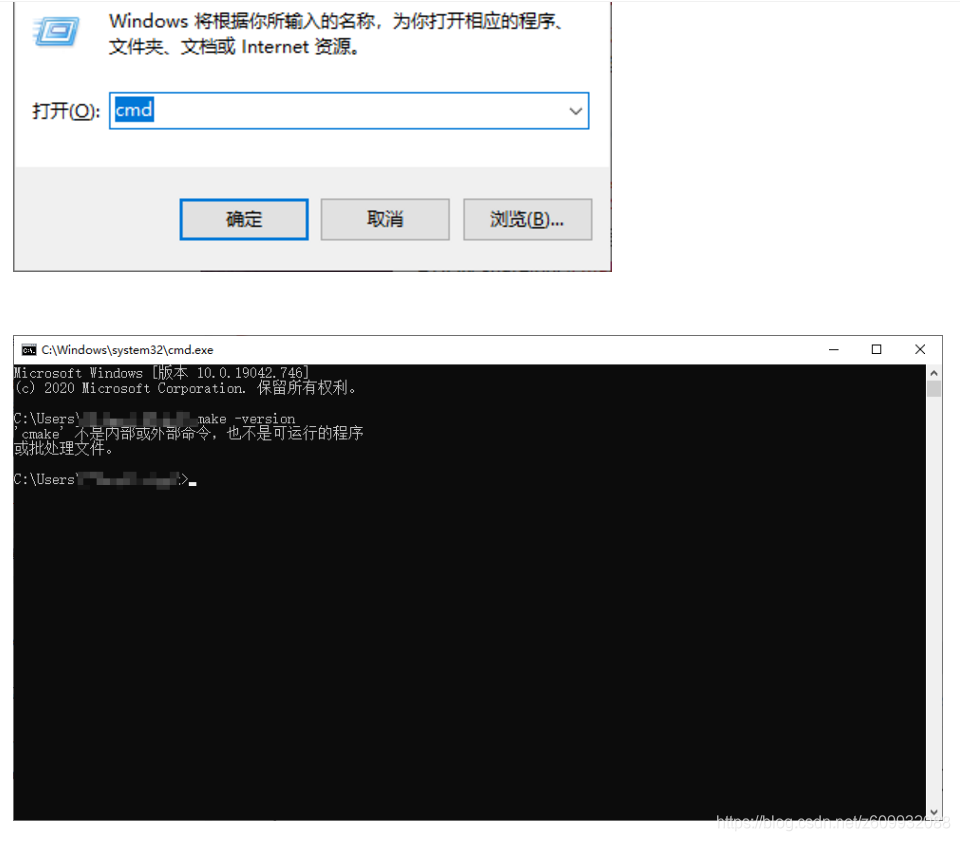960x841 pixels.
Task: Click the 确定 button in Run dialog
Action: point(244,219)
